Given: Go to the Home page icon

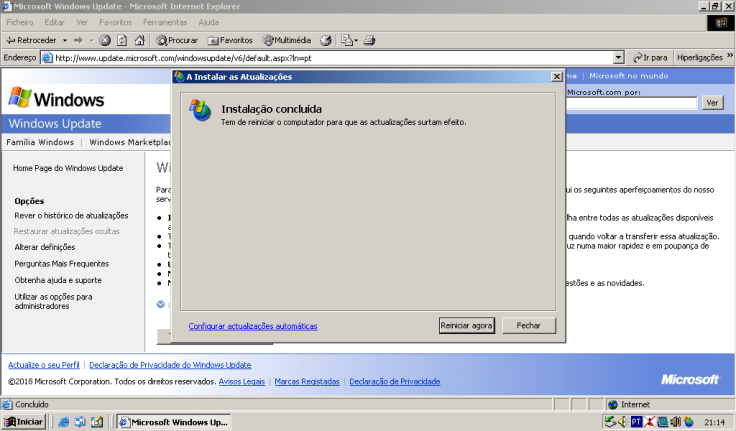Looking at the screenshot, I should point(138,40).
